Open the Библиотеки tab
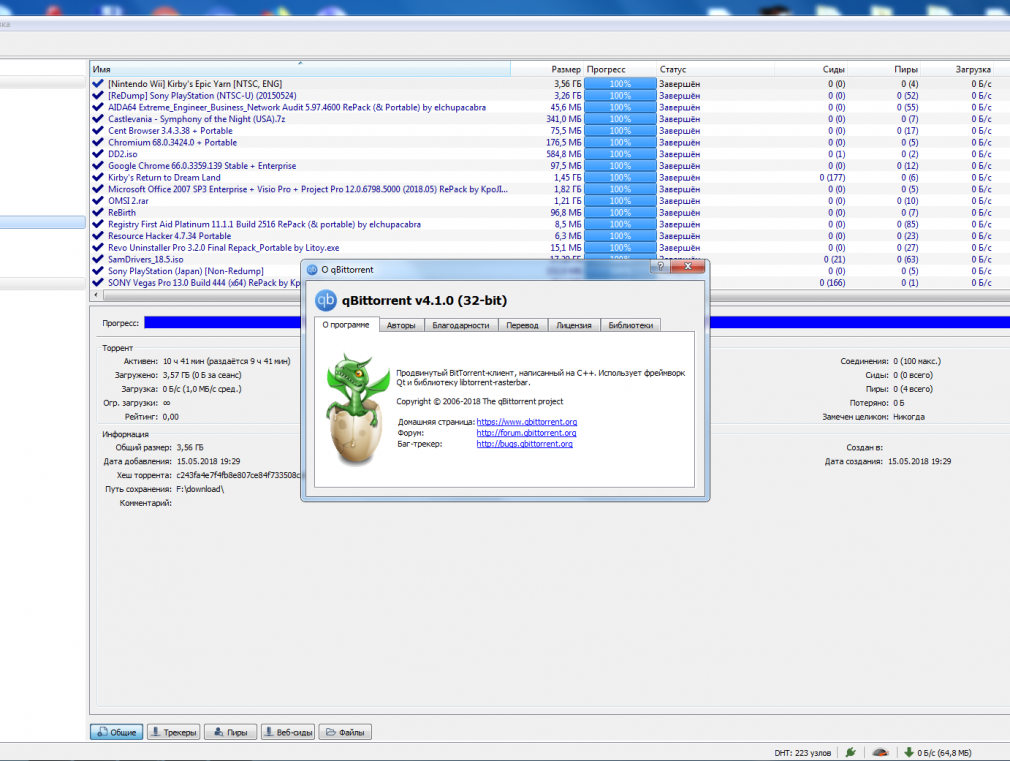 pyautogui.click(x=631, y=325)
